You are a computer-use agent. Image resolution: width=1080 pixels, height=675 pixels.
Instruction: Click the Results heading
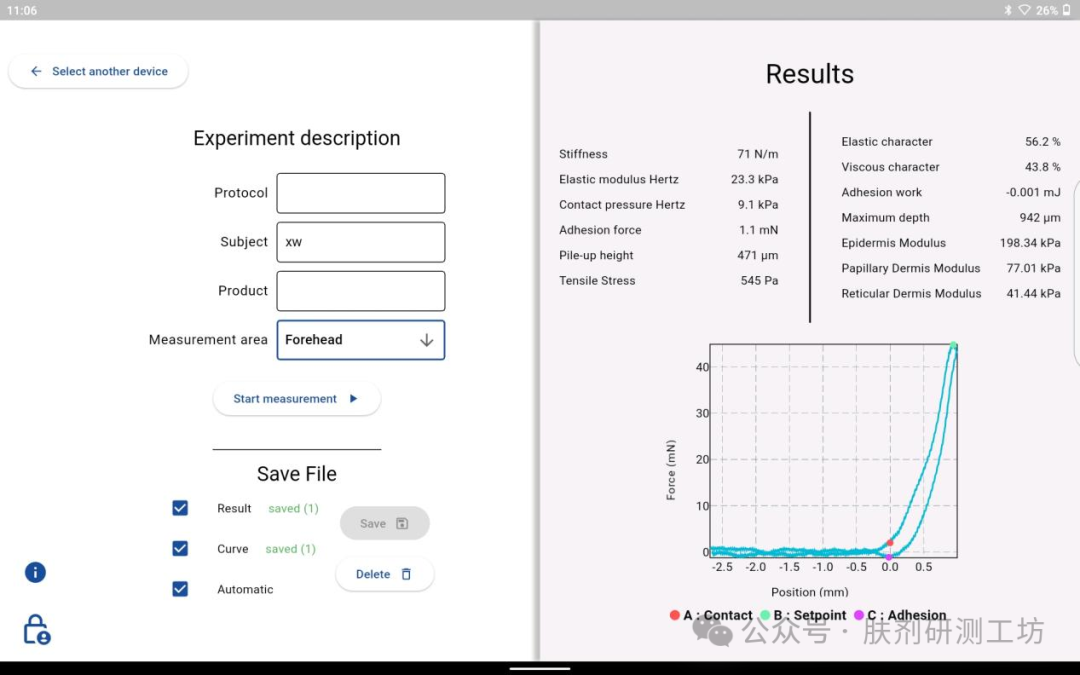click(x=810, y=74)
